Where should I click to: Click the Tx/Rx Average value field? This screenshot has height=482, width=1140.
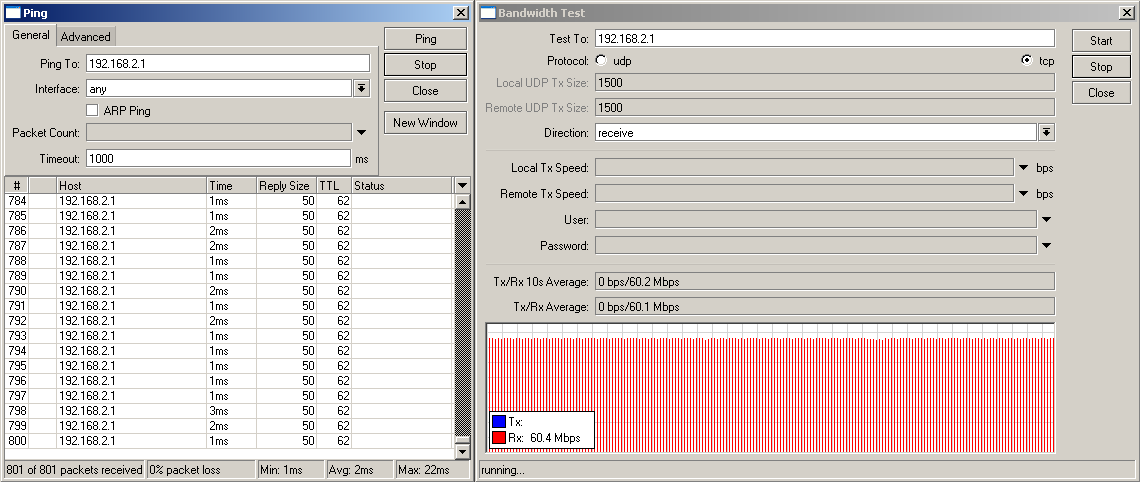(x=824, y=307)
